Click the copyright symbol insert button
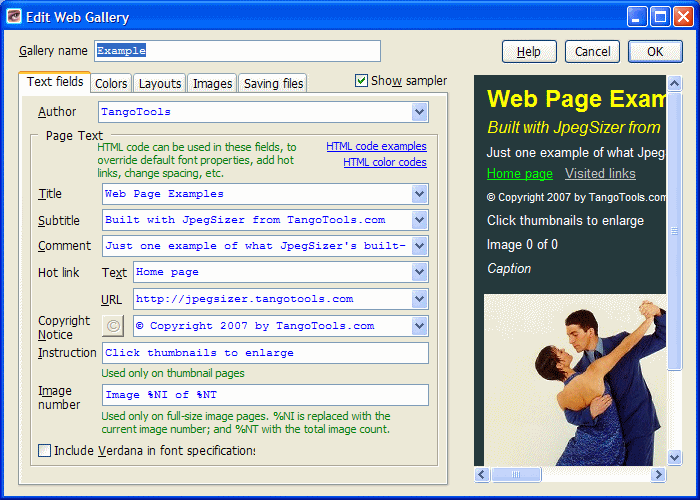This screenshot has width=700, height=500. coord(114,325)
